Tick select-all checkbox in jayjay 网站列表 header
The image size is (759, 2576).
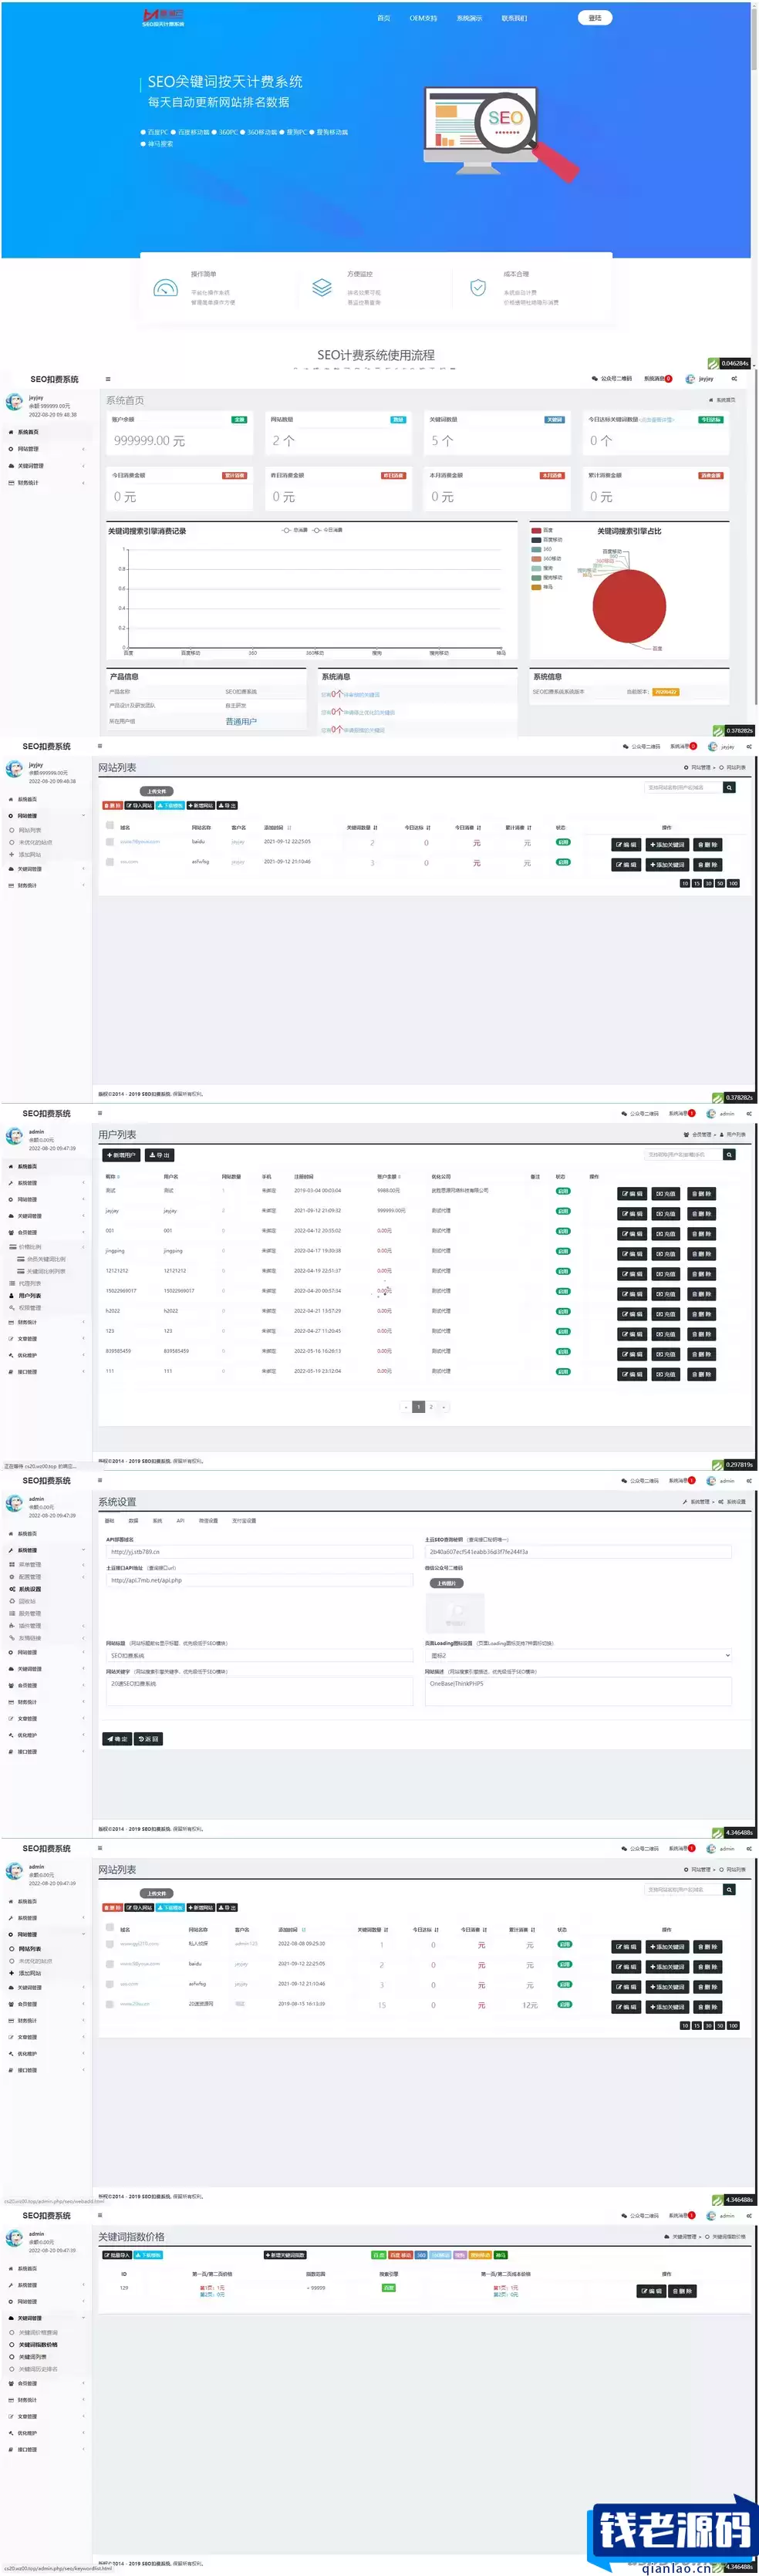coord(110,826)
